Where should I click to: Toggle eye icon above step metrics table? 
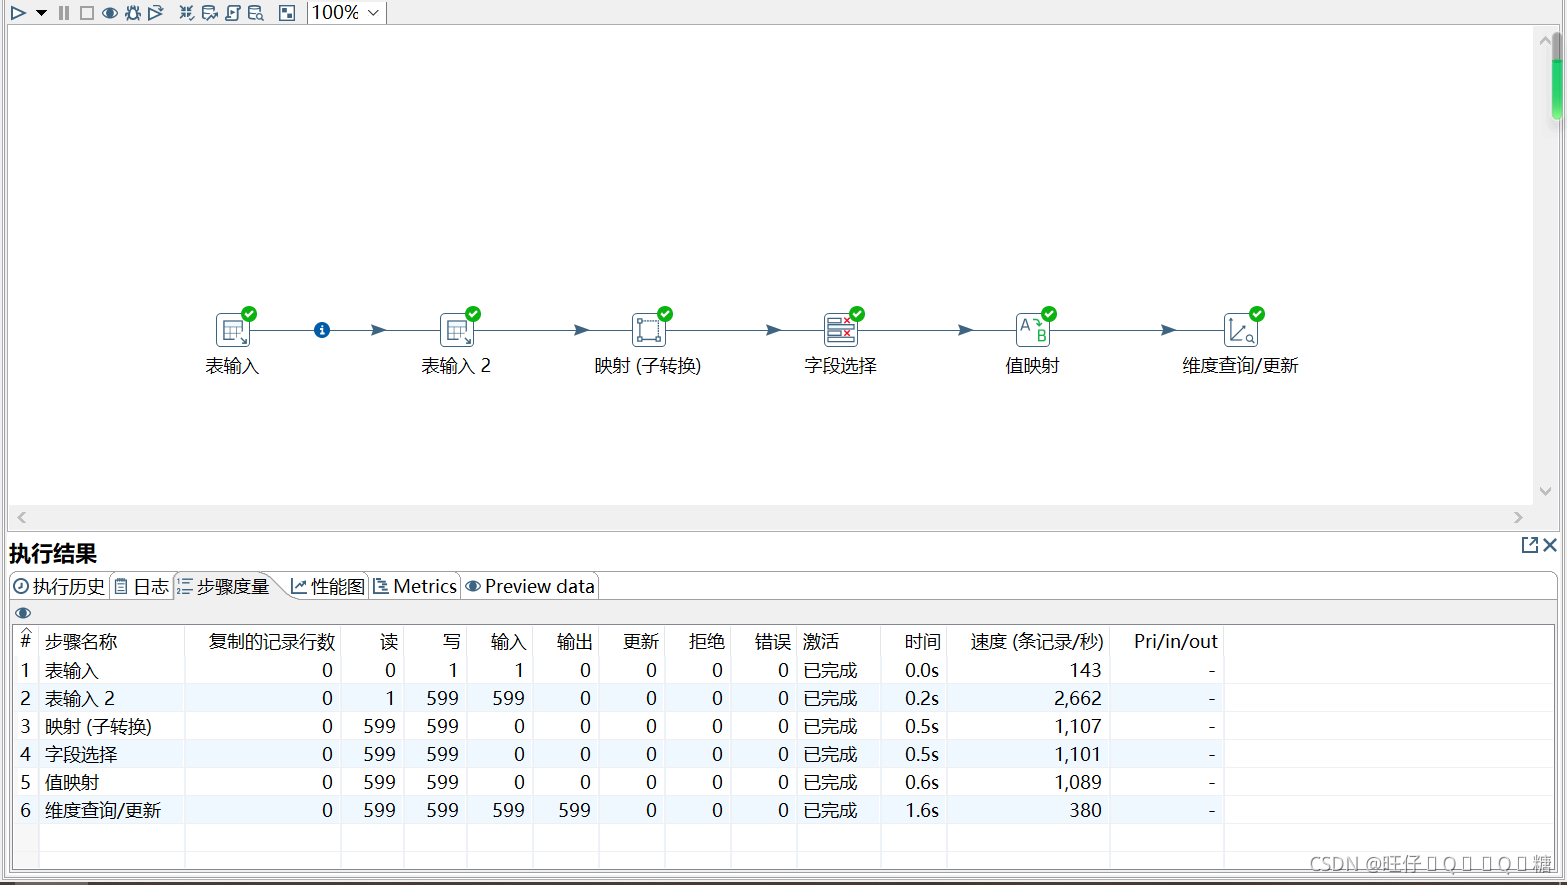tap(23, 613)
